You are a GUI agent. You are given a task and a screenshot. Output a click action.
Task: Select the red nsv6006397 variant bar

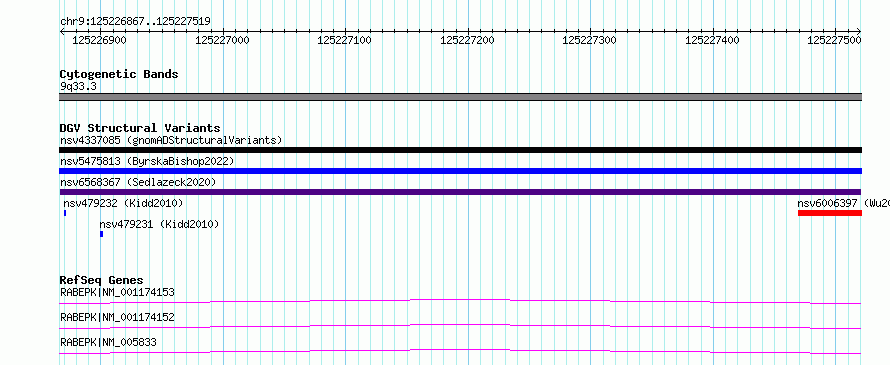(830, 213)
